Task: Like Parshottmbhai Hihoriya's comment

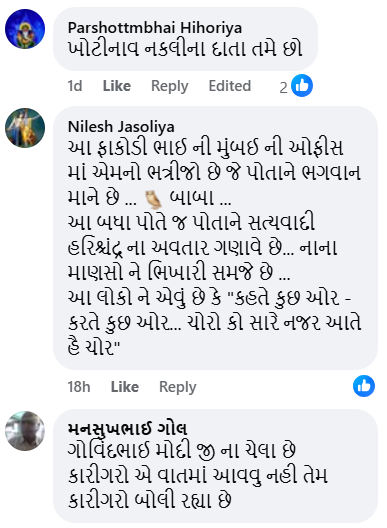Action: click(x=117, y=86)
